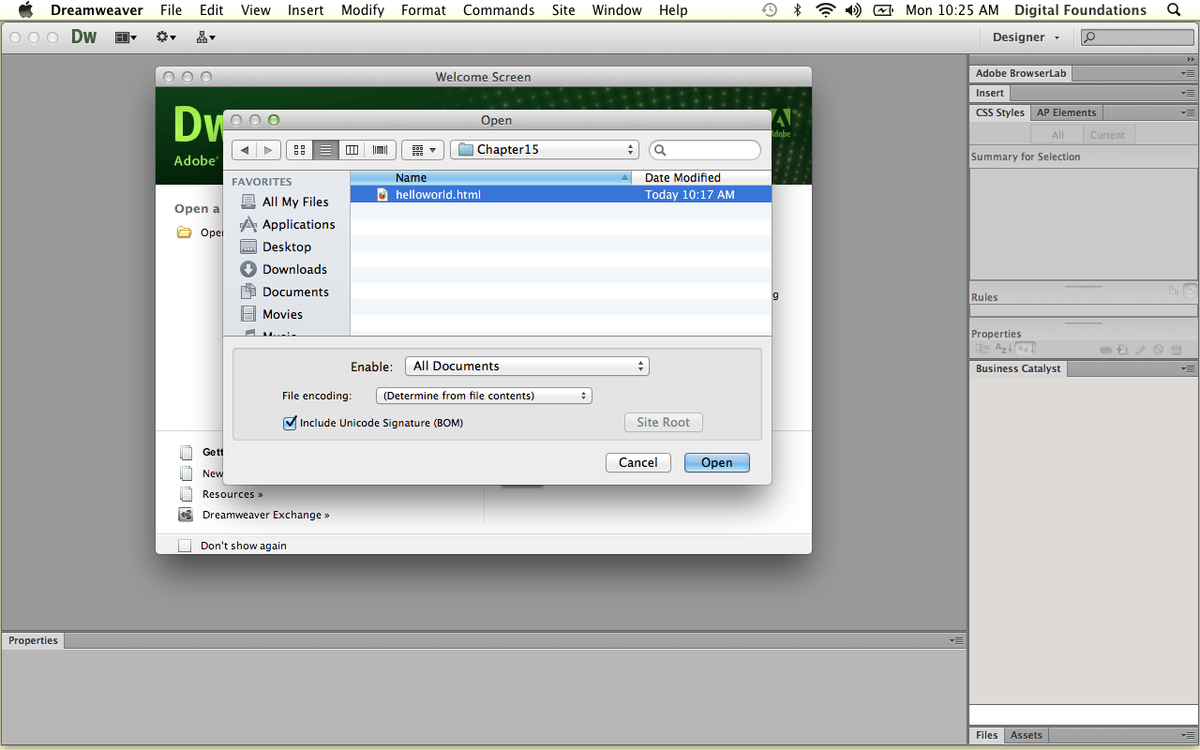The width and height of the screenshot is (1200, 750).
Task: Switch file dialog to icon view
Action: (x=299, y=150)
